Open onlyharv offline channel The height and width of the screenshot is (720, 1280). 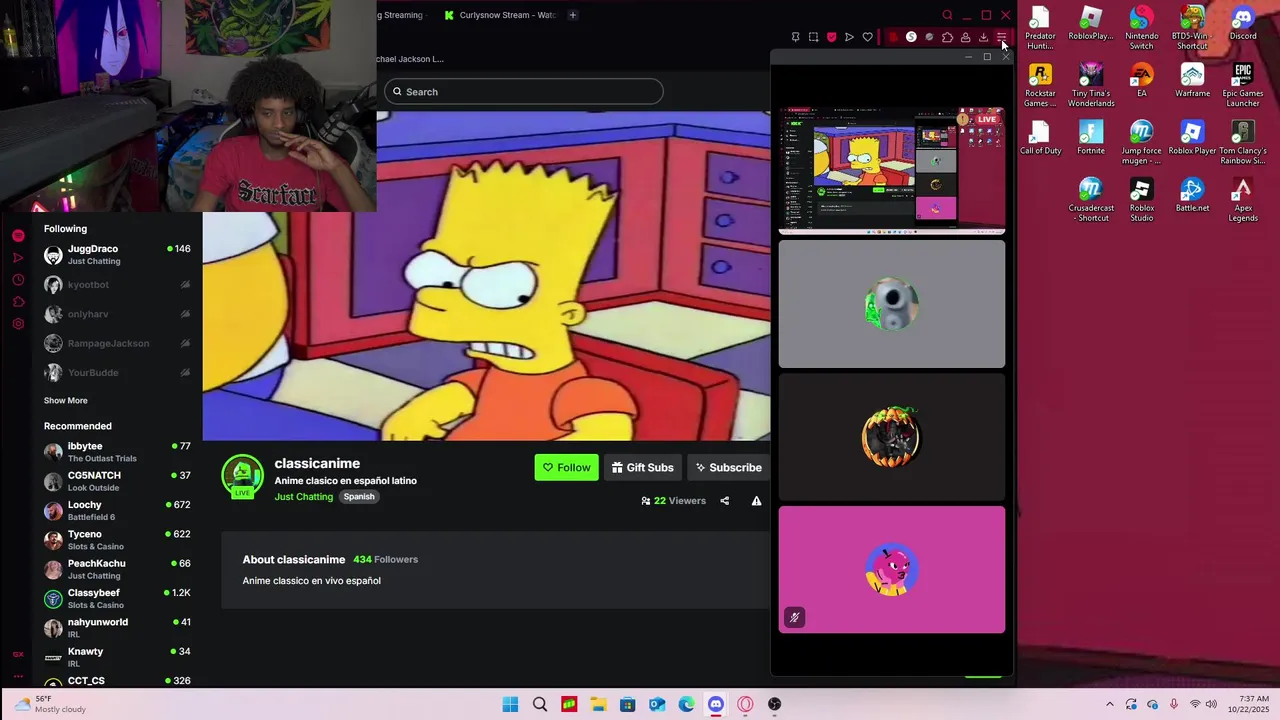coord(118,314)
